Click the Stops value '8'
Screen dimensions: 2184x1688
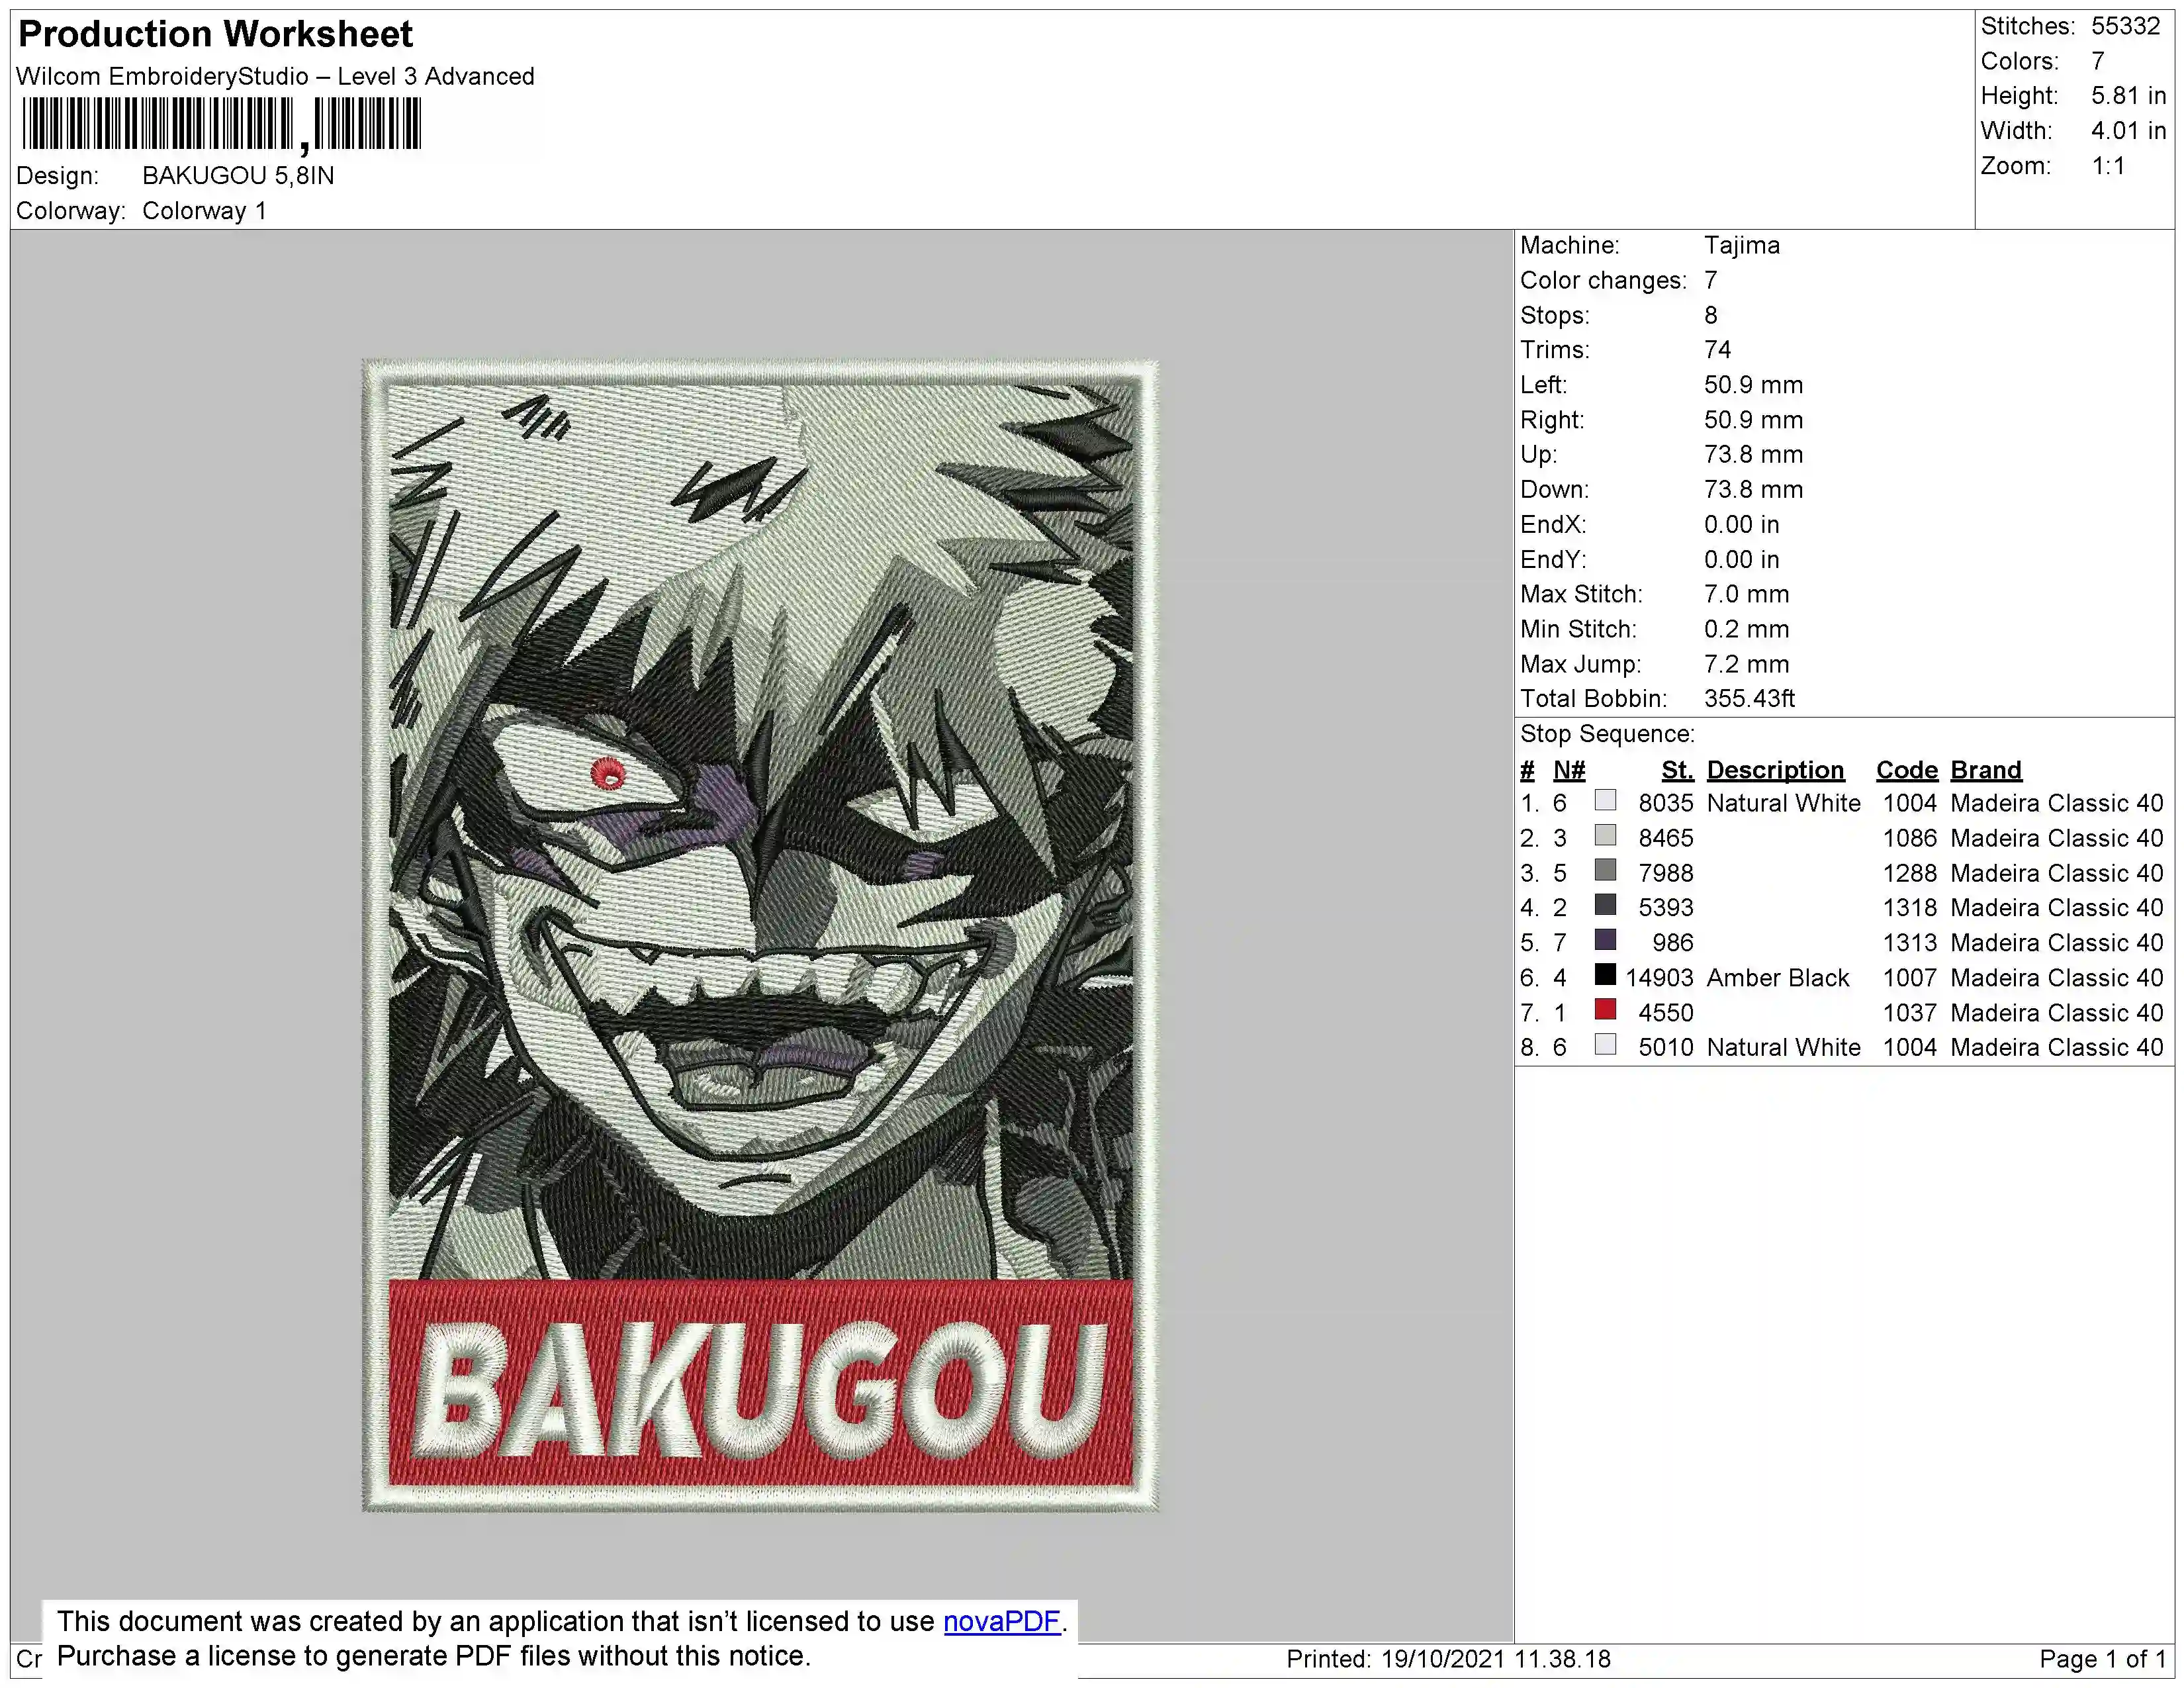[1711, 316]
